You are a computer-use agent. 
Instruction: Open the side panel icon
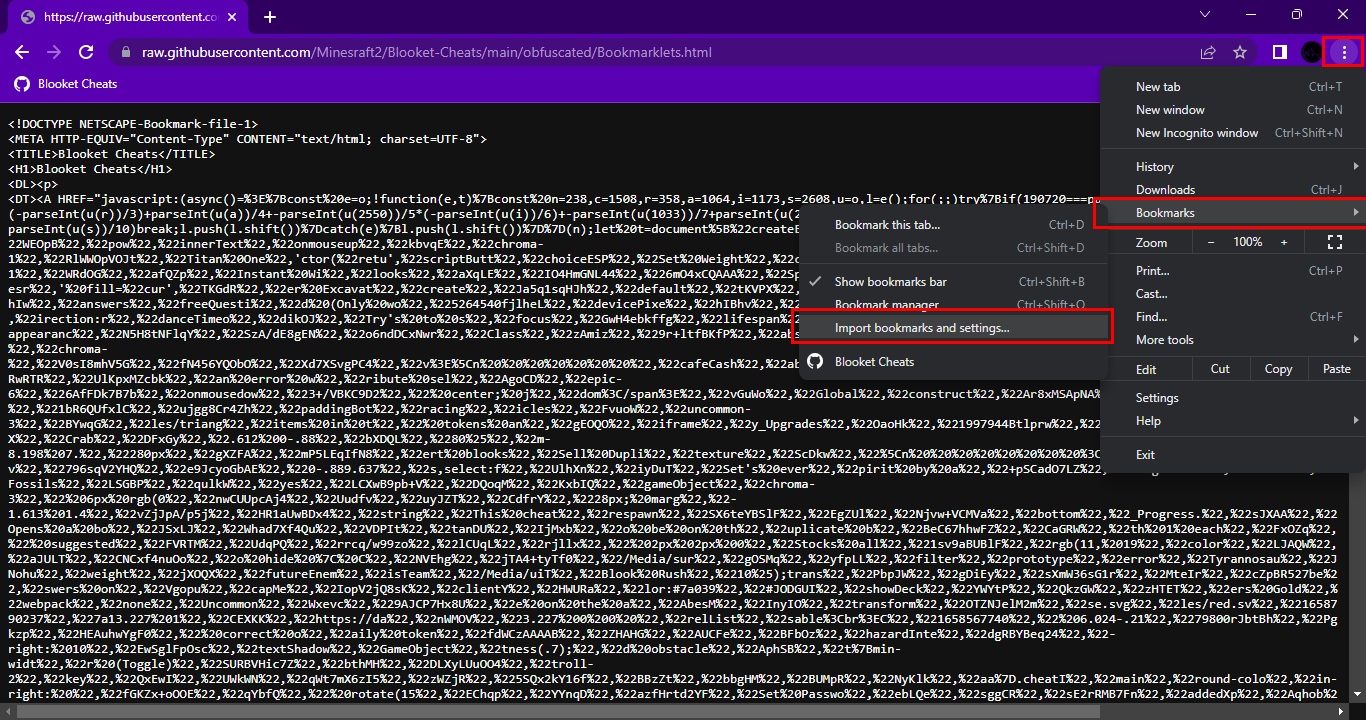point(1279,52)
